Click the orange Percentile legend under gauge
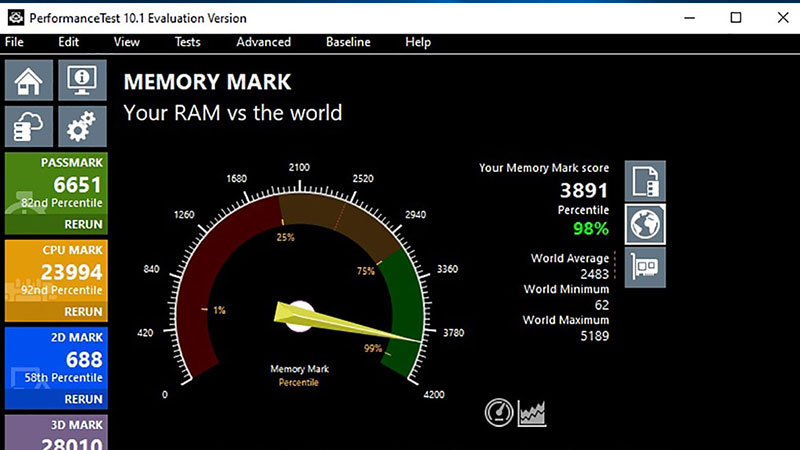The height and width of the screenshot is (450, 800). point(298,382)
